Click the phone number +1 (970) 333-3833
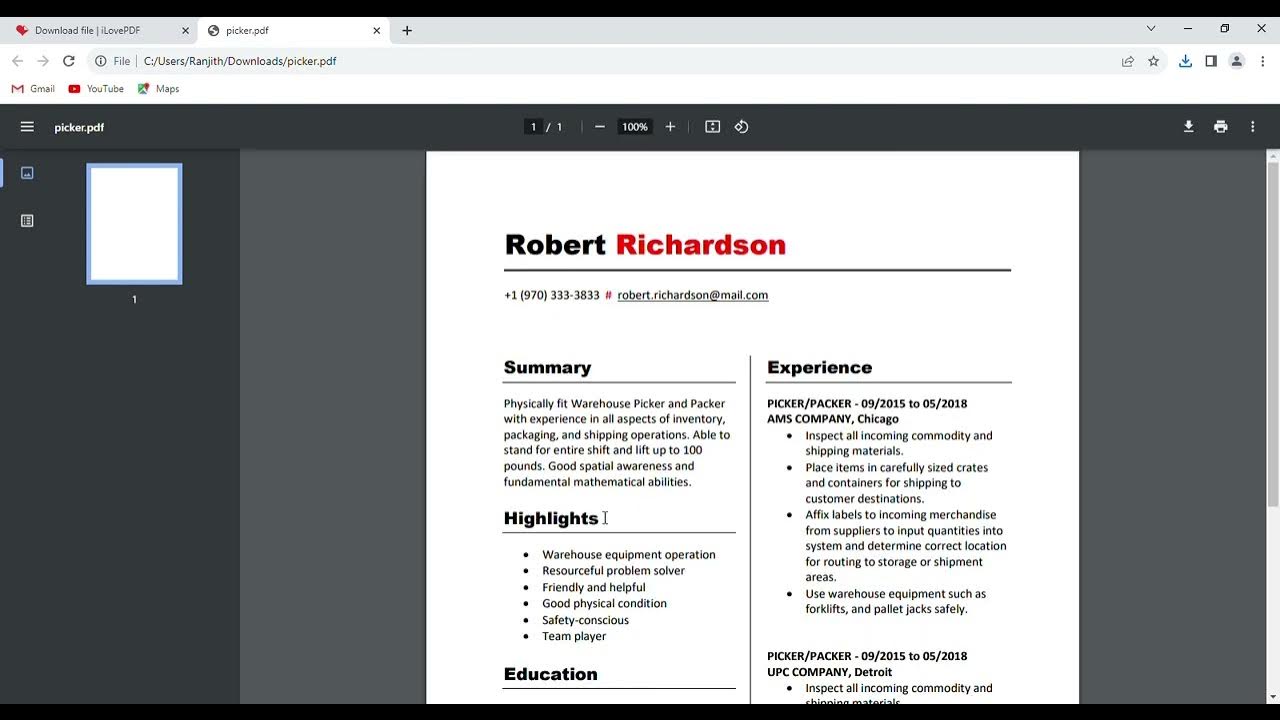Viewport: 1280px width, 720px height. tap(551, 295)
